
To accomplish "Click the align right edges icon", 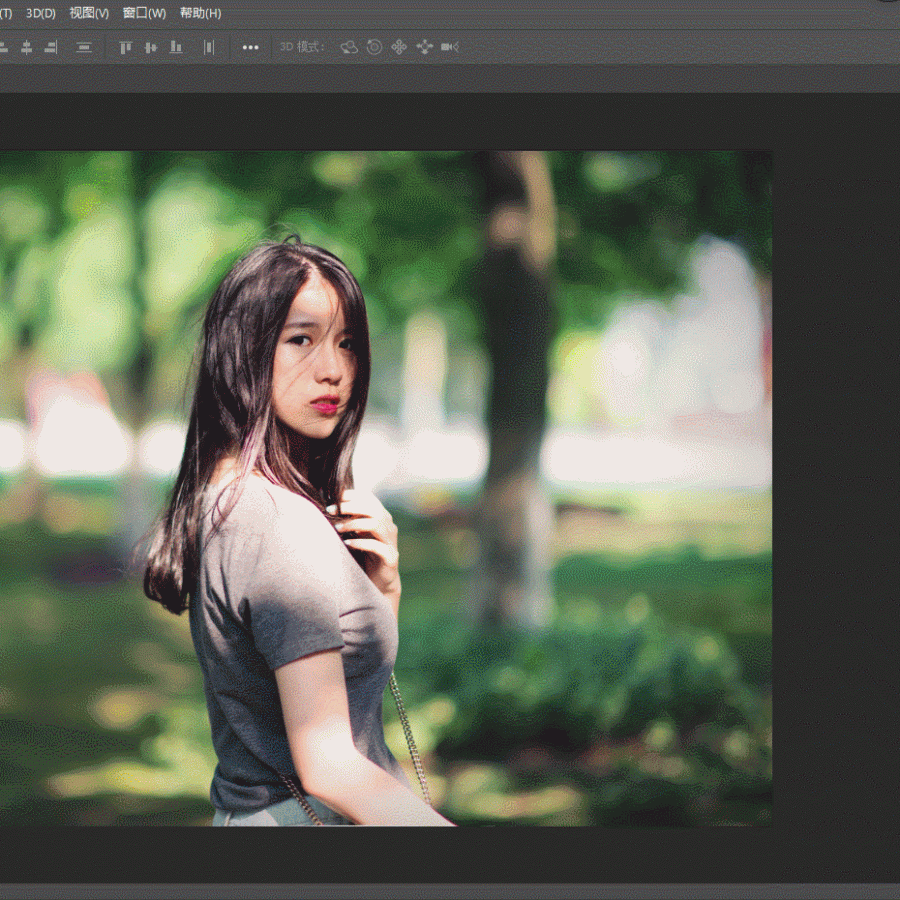I will click(51, 47).
